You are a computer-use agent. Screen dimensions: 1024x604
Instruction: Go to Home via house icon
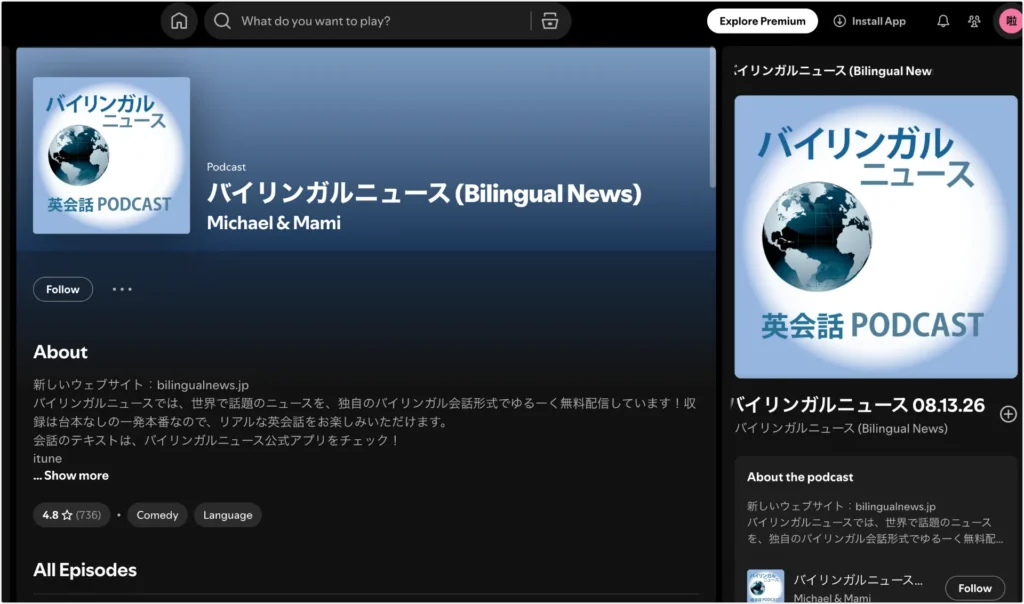pos(179,22)
